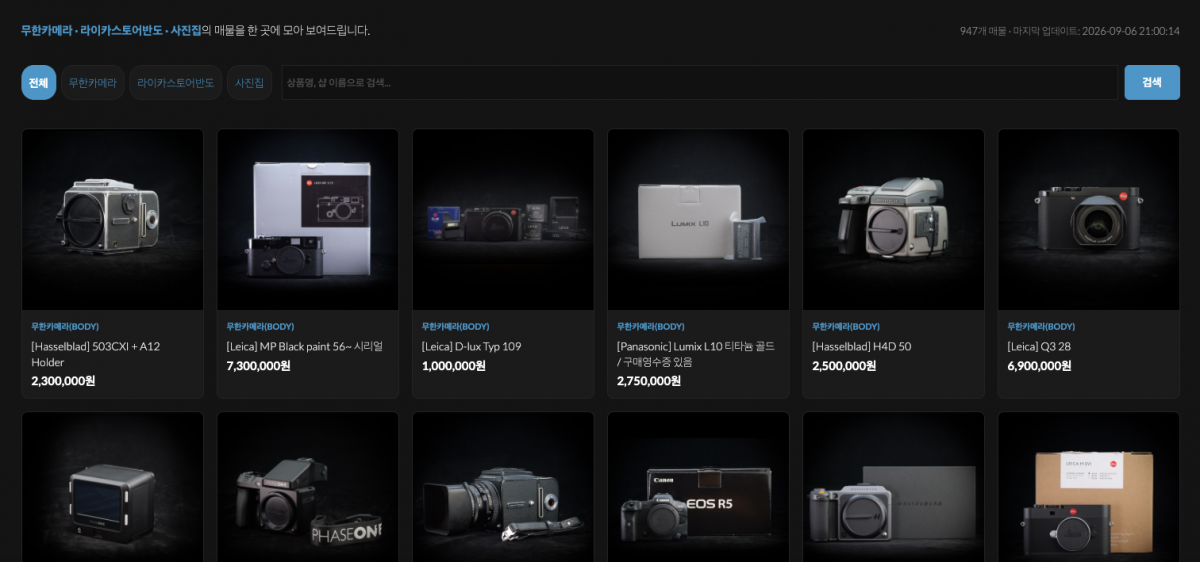Click 무한카메라(BODY) label on the Q3 28 card
This screenshot has height=562, width=1200.
[1041, 326]
